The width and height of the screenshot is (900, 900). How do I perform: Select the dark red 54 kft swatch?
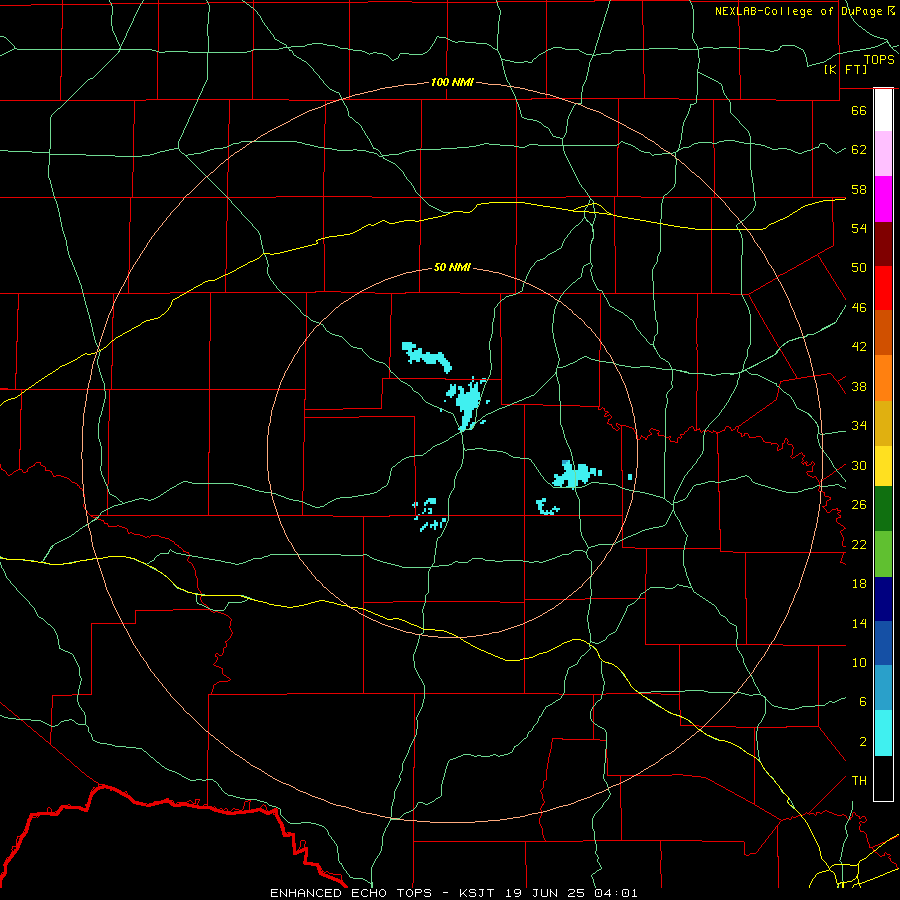pyautogui.click(x=883, y=244)
